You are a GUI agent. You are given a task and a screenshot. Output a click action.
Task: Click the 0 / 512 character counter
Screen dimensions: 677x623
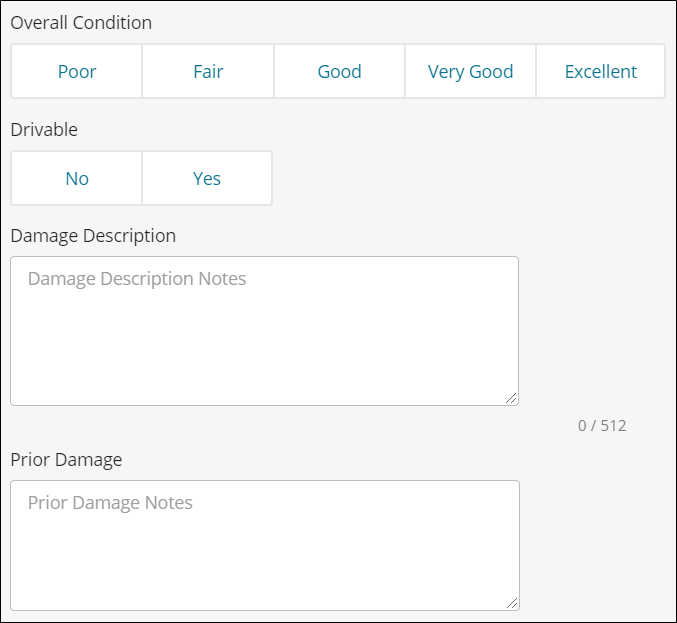click(602, 426)
